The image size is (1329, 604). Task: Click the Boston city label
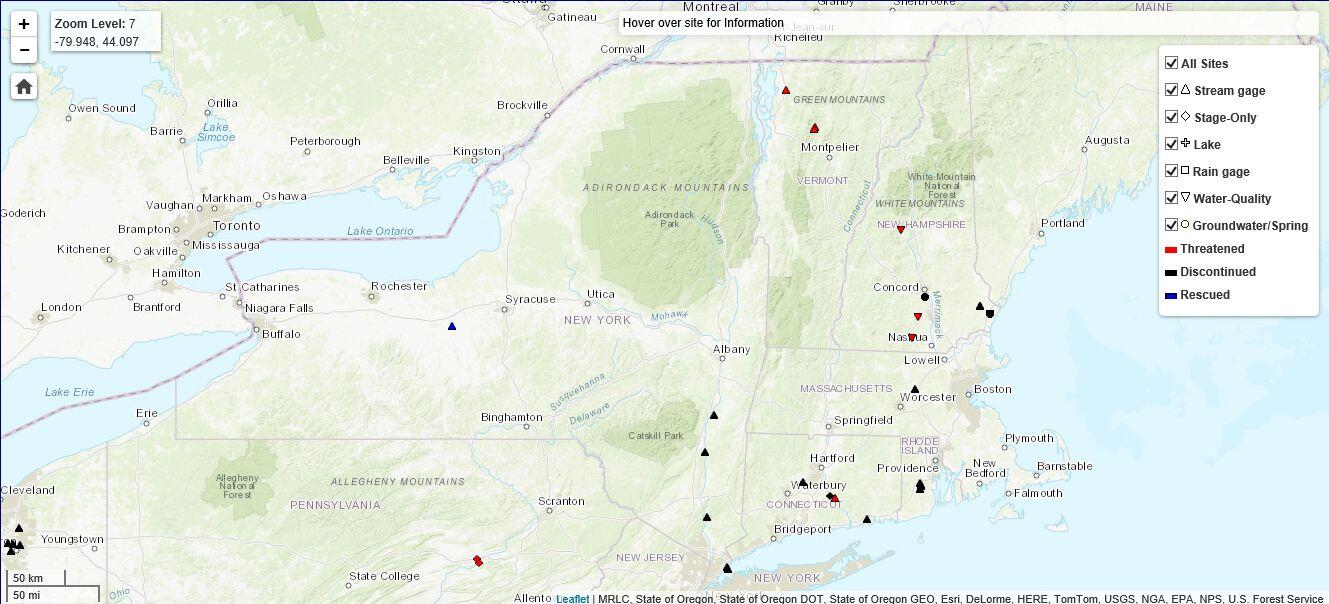[x=993, y=389]
